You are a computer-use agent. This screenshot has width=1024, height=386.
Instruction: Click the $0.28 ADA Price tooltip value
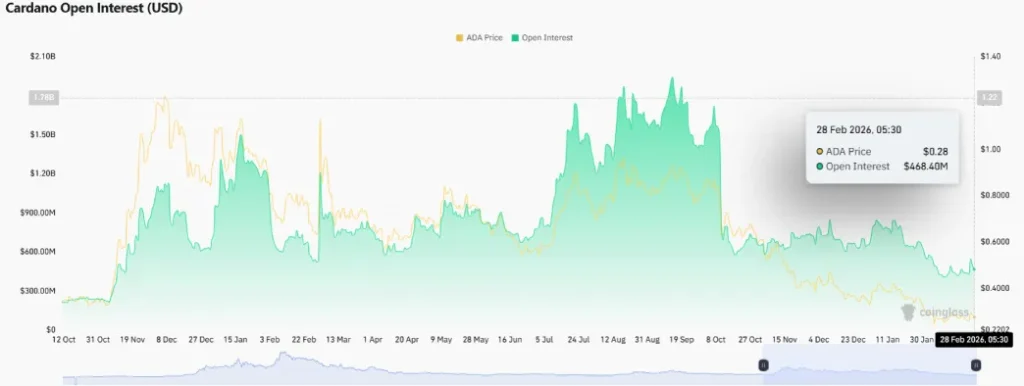pos(935,152)
